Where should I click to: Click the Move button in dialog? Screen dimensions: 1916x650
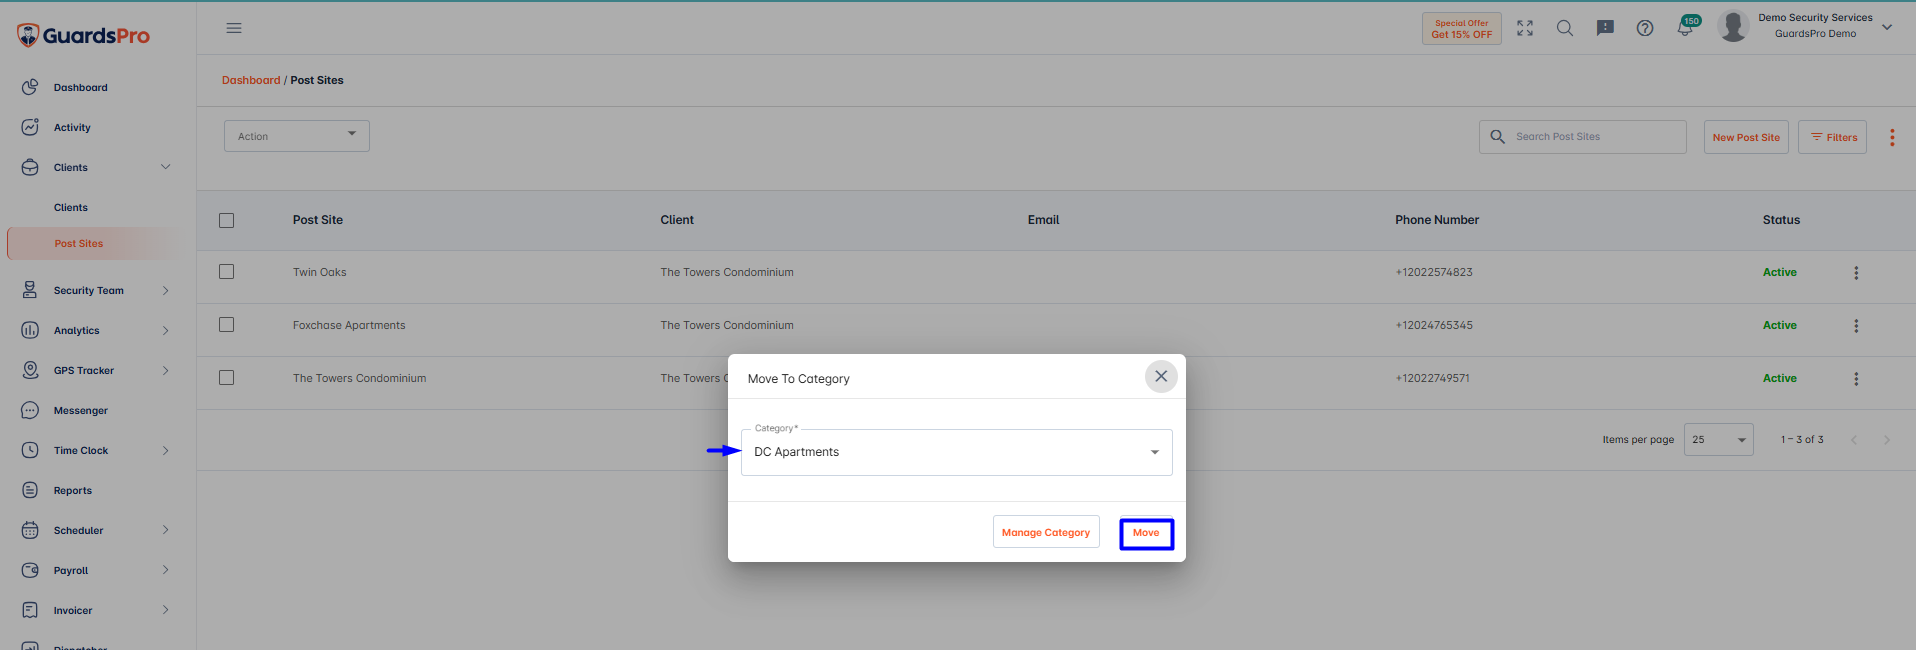pos(1146,533)
